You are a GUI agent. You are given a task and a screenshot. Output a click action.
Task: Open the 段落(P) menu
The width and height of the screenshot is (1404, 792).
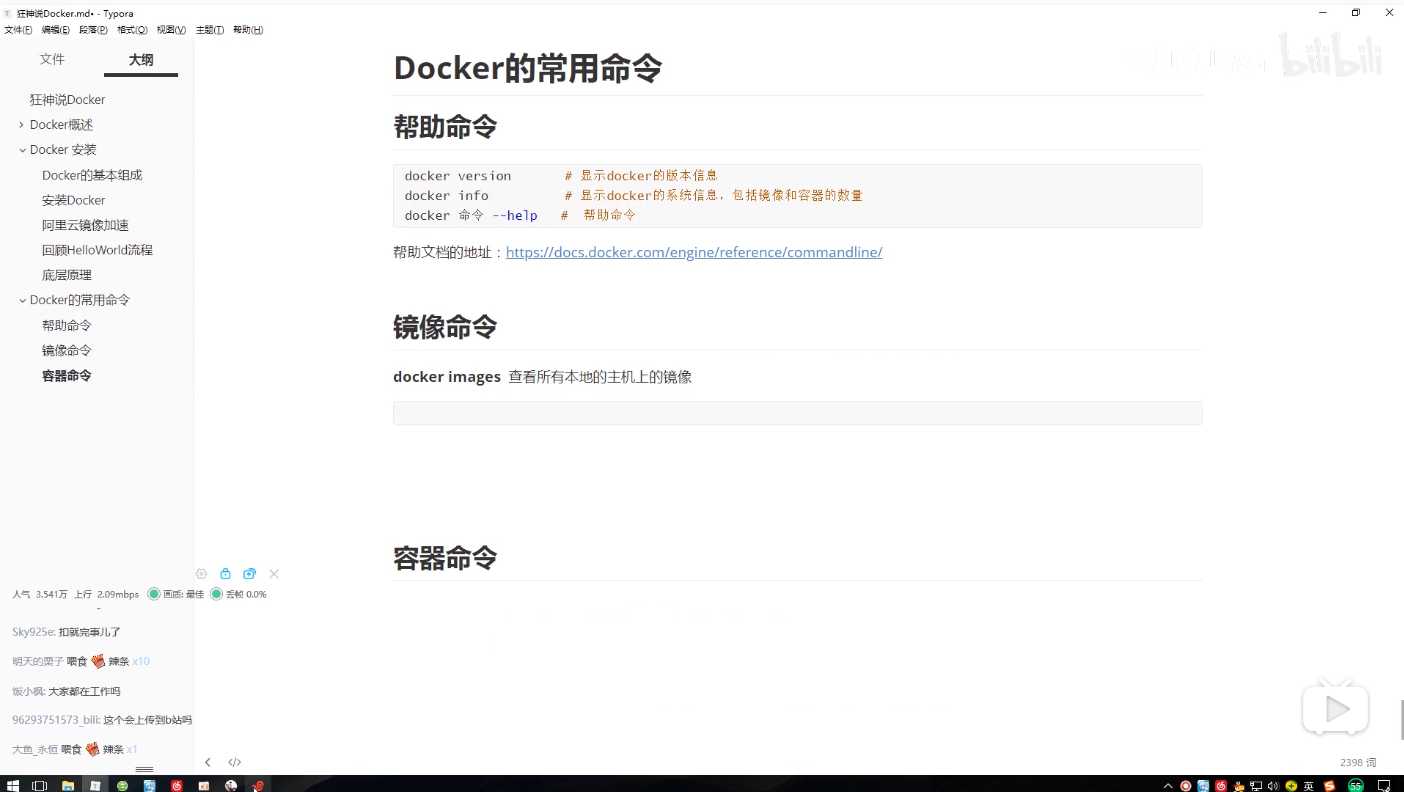93,30
